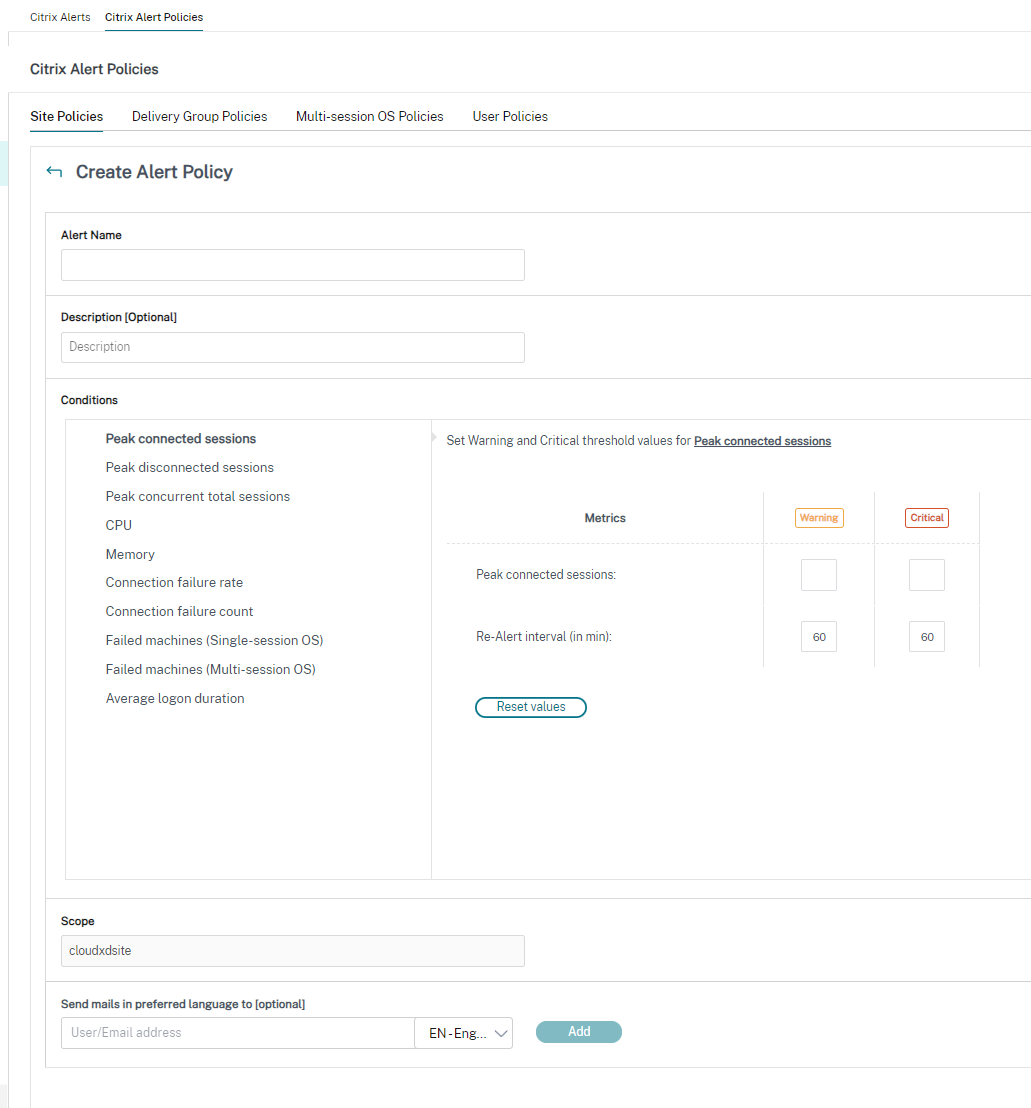
Task: Click the User/Email address field
Action: 238,1033
